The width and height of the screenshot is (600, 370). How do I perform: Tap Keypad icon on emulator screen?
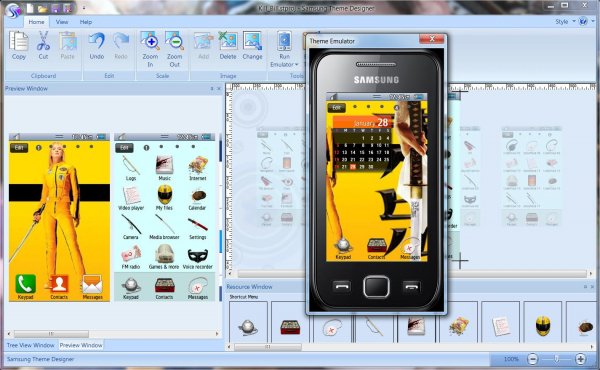pos(343,248)
